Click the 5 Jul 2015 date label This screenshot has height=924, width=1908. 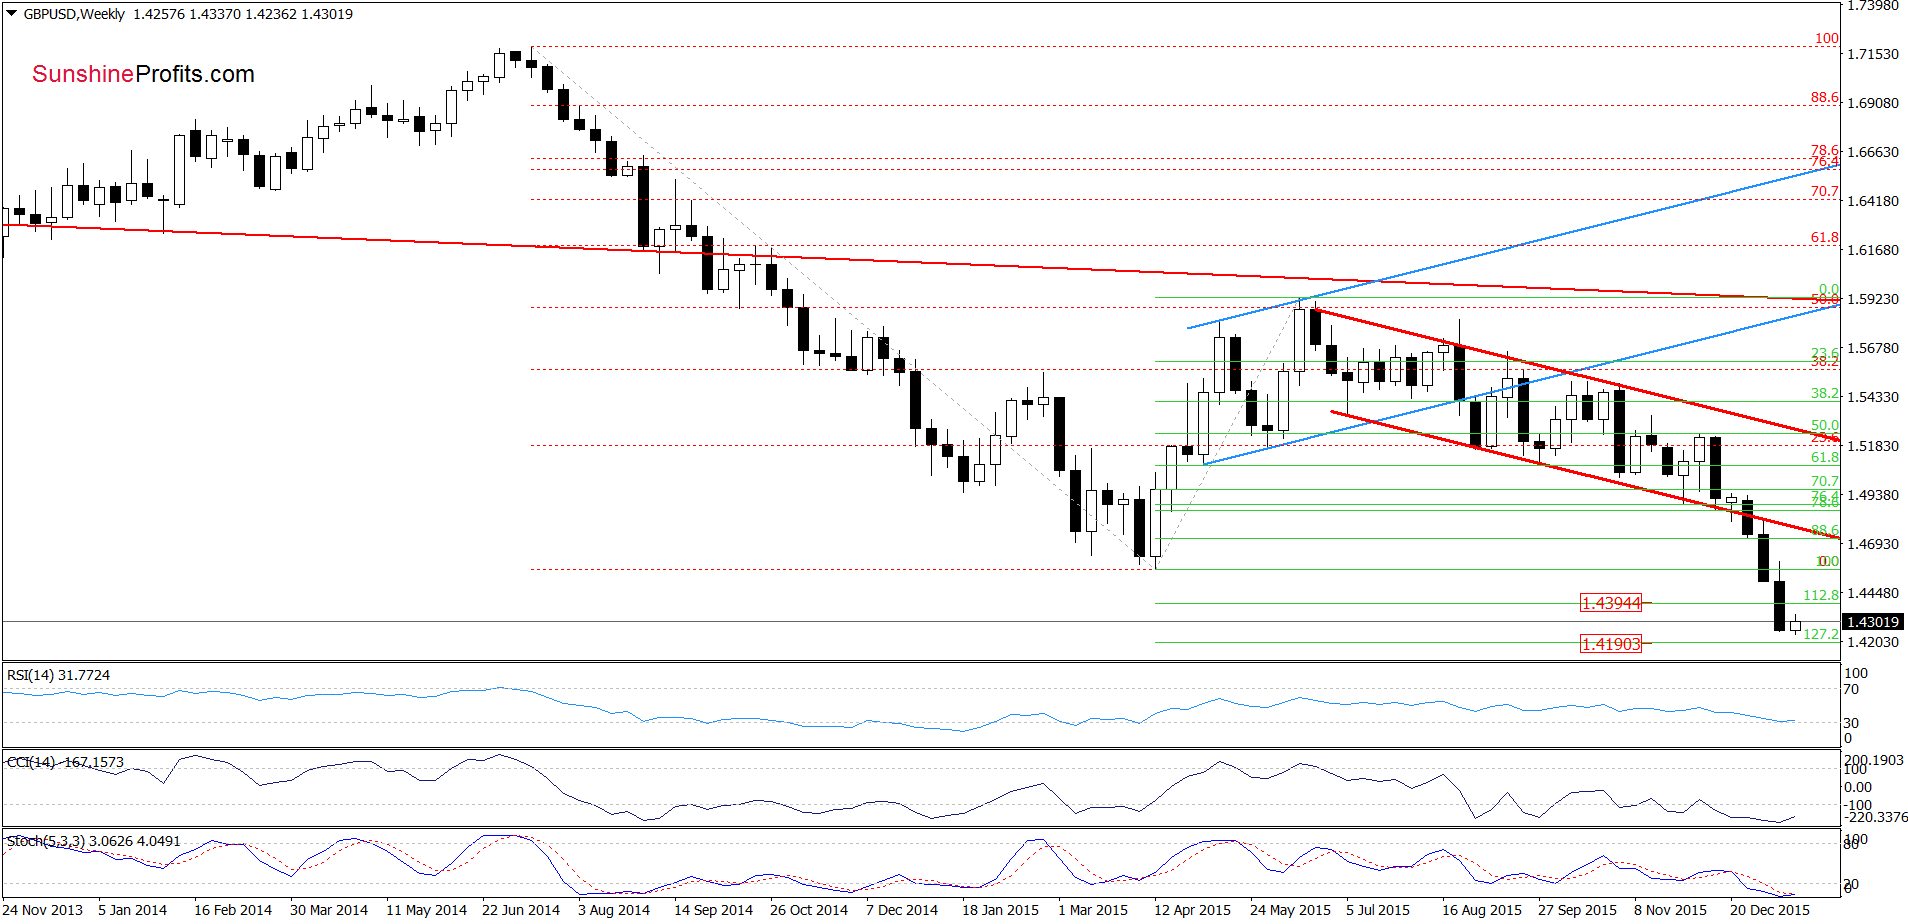1377,910
